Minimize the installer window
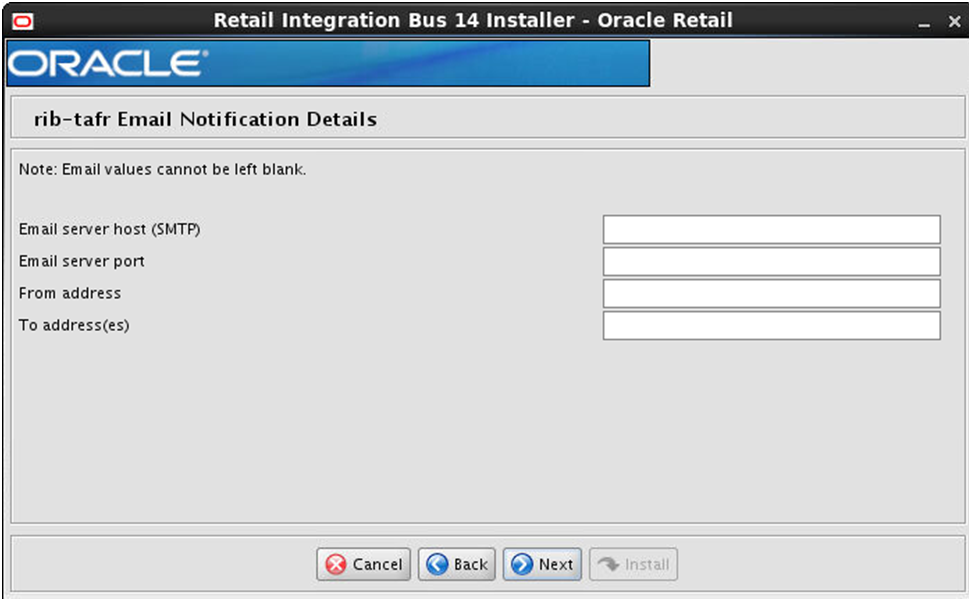Screen dimensions: 971x601 pyautogui.click(x=925, y=23)
